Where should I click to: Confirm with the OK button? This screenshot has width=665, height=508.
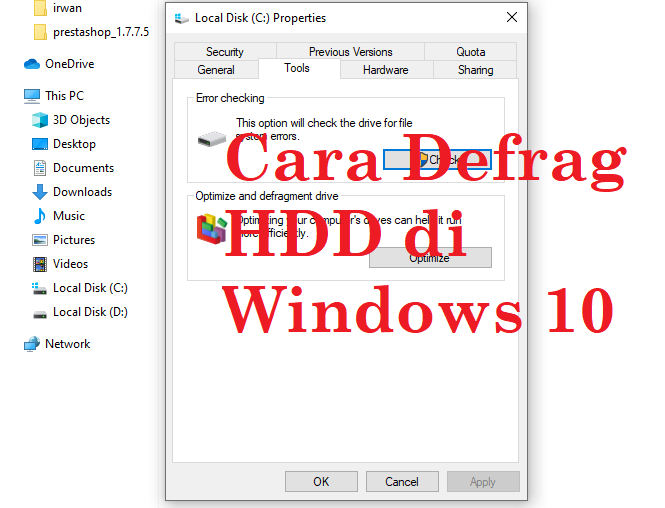pyautogui.click(x=321, y=482)
